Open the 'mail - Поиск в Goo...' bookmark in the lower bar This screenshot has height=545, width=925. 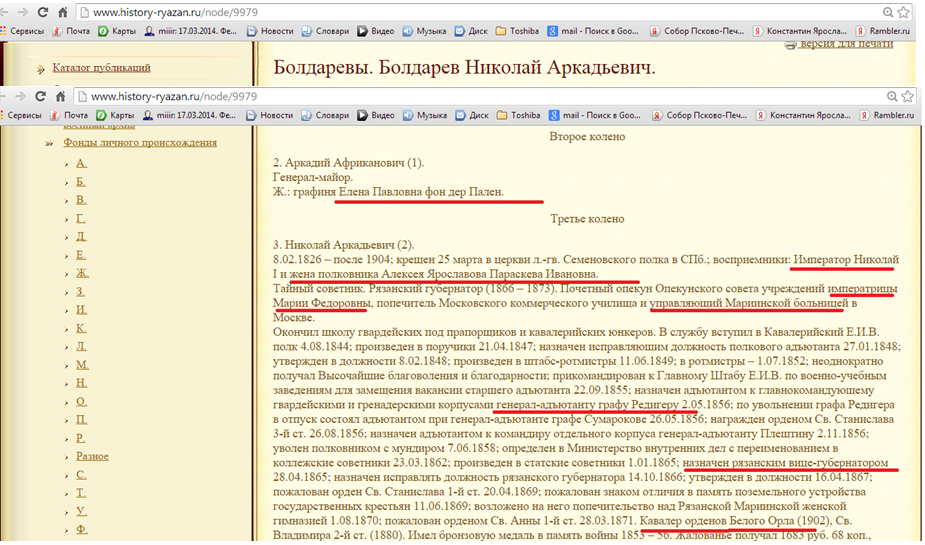point(595,115)
